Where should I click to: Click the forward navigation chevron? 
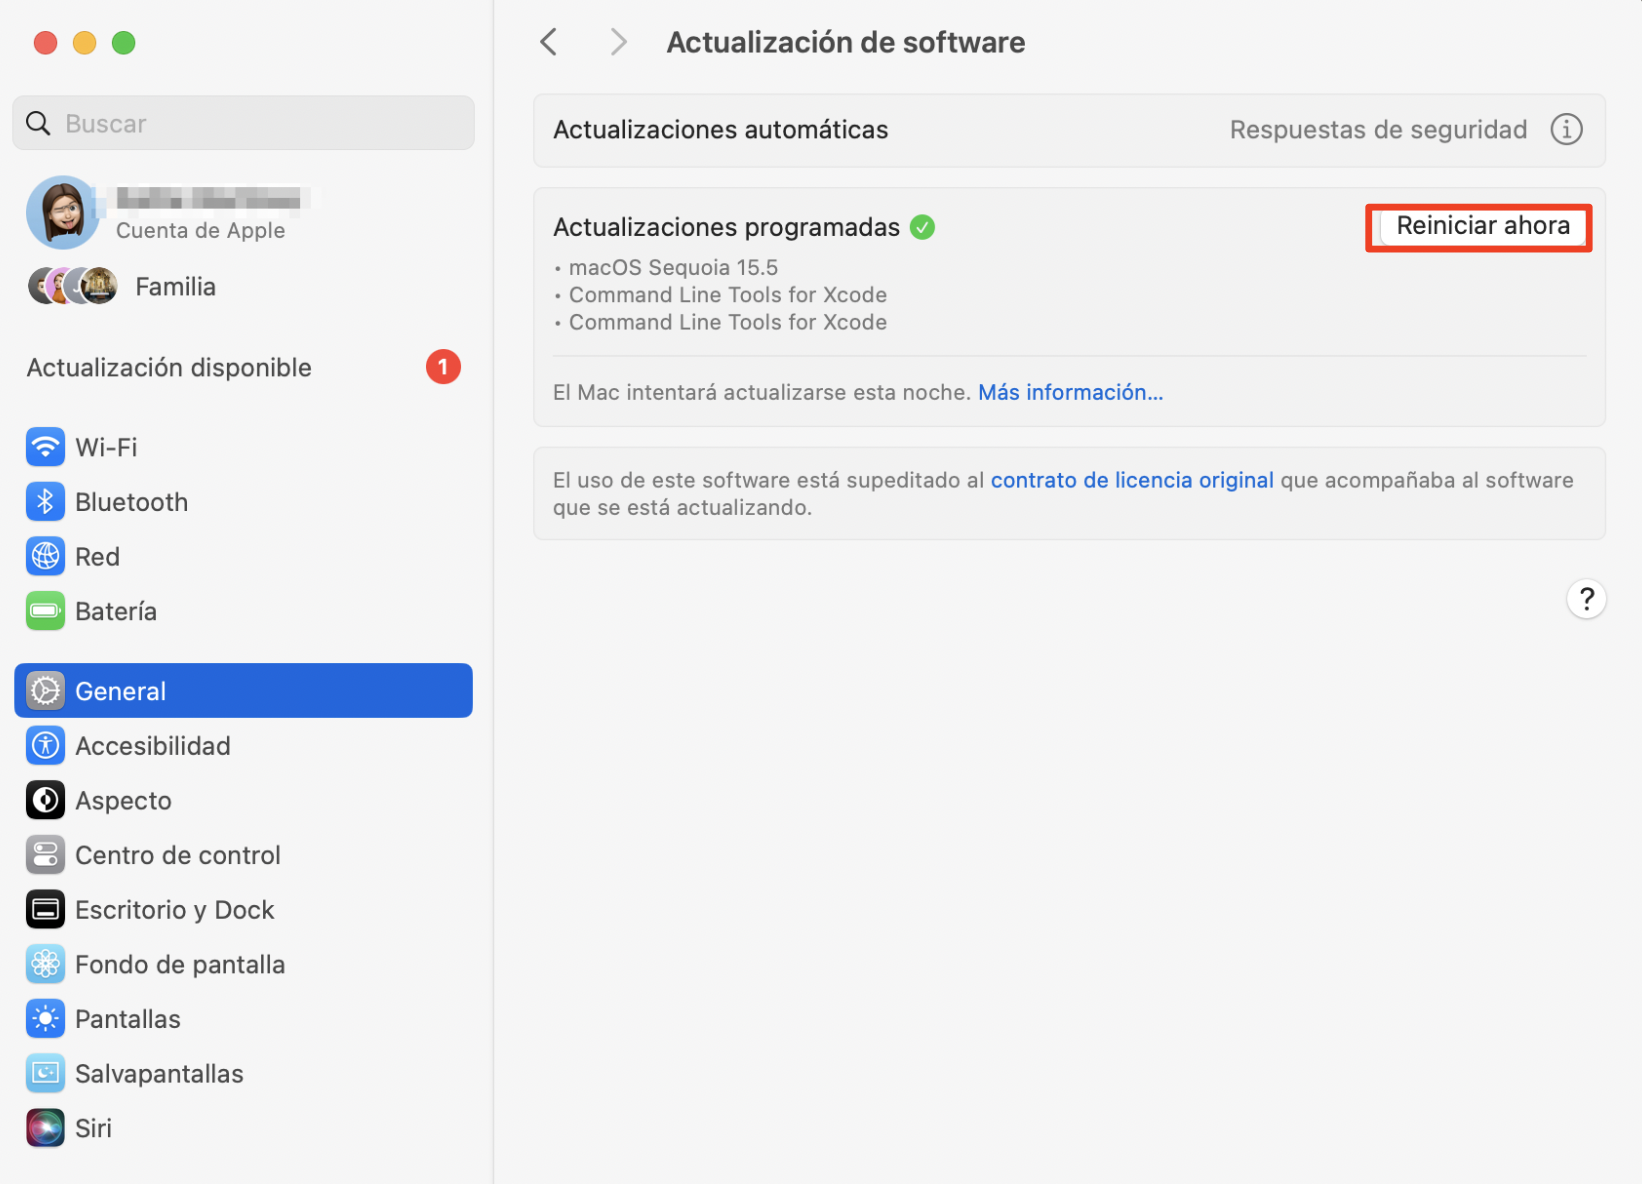[618, 41]
